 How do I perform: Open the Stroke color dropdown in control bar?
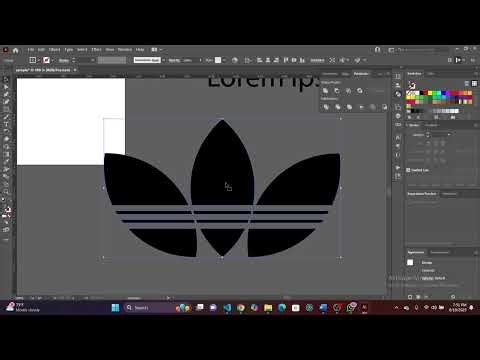pyautogui.click(x=53, y=60)
